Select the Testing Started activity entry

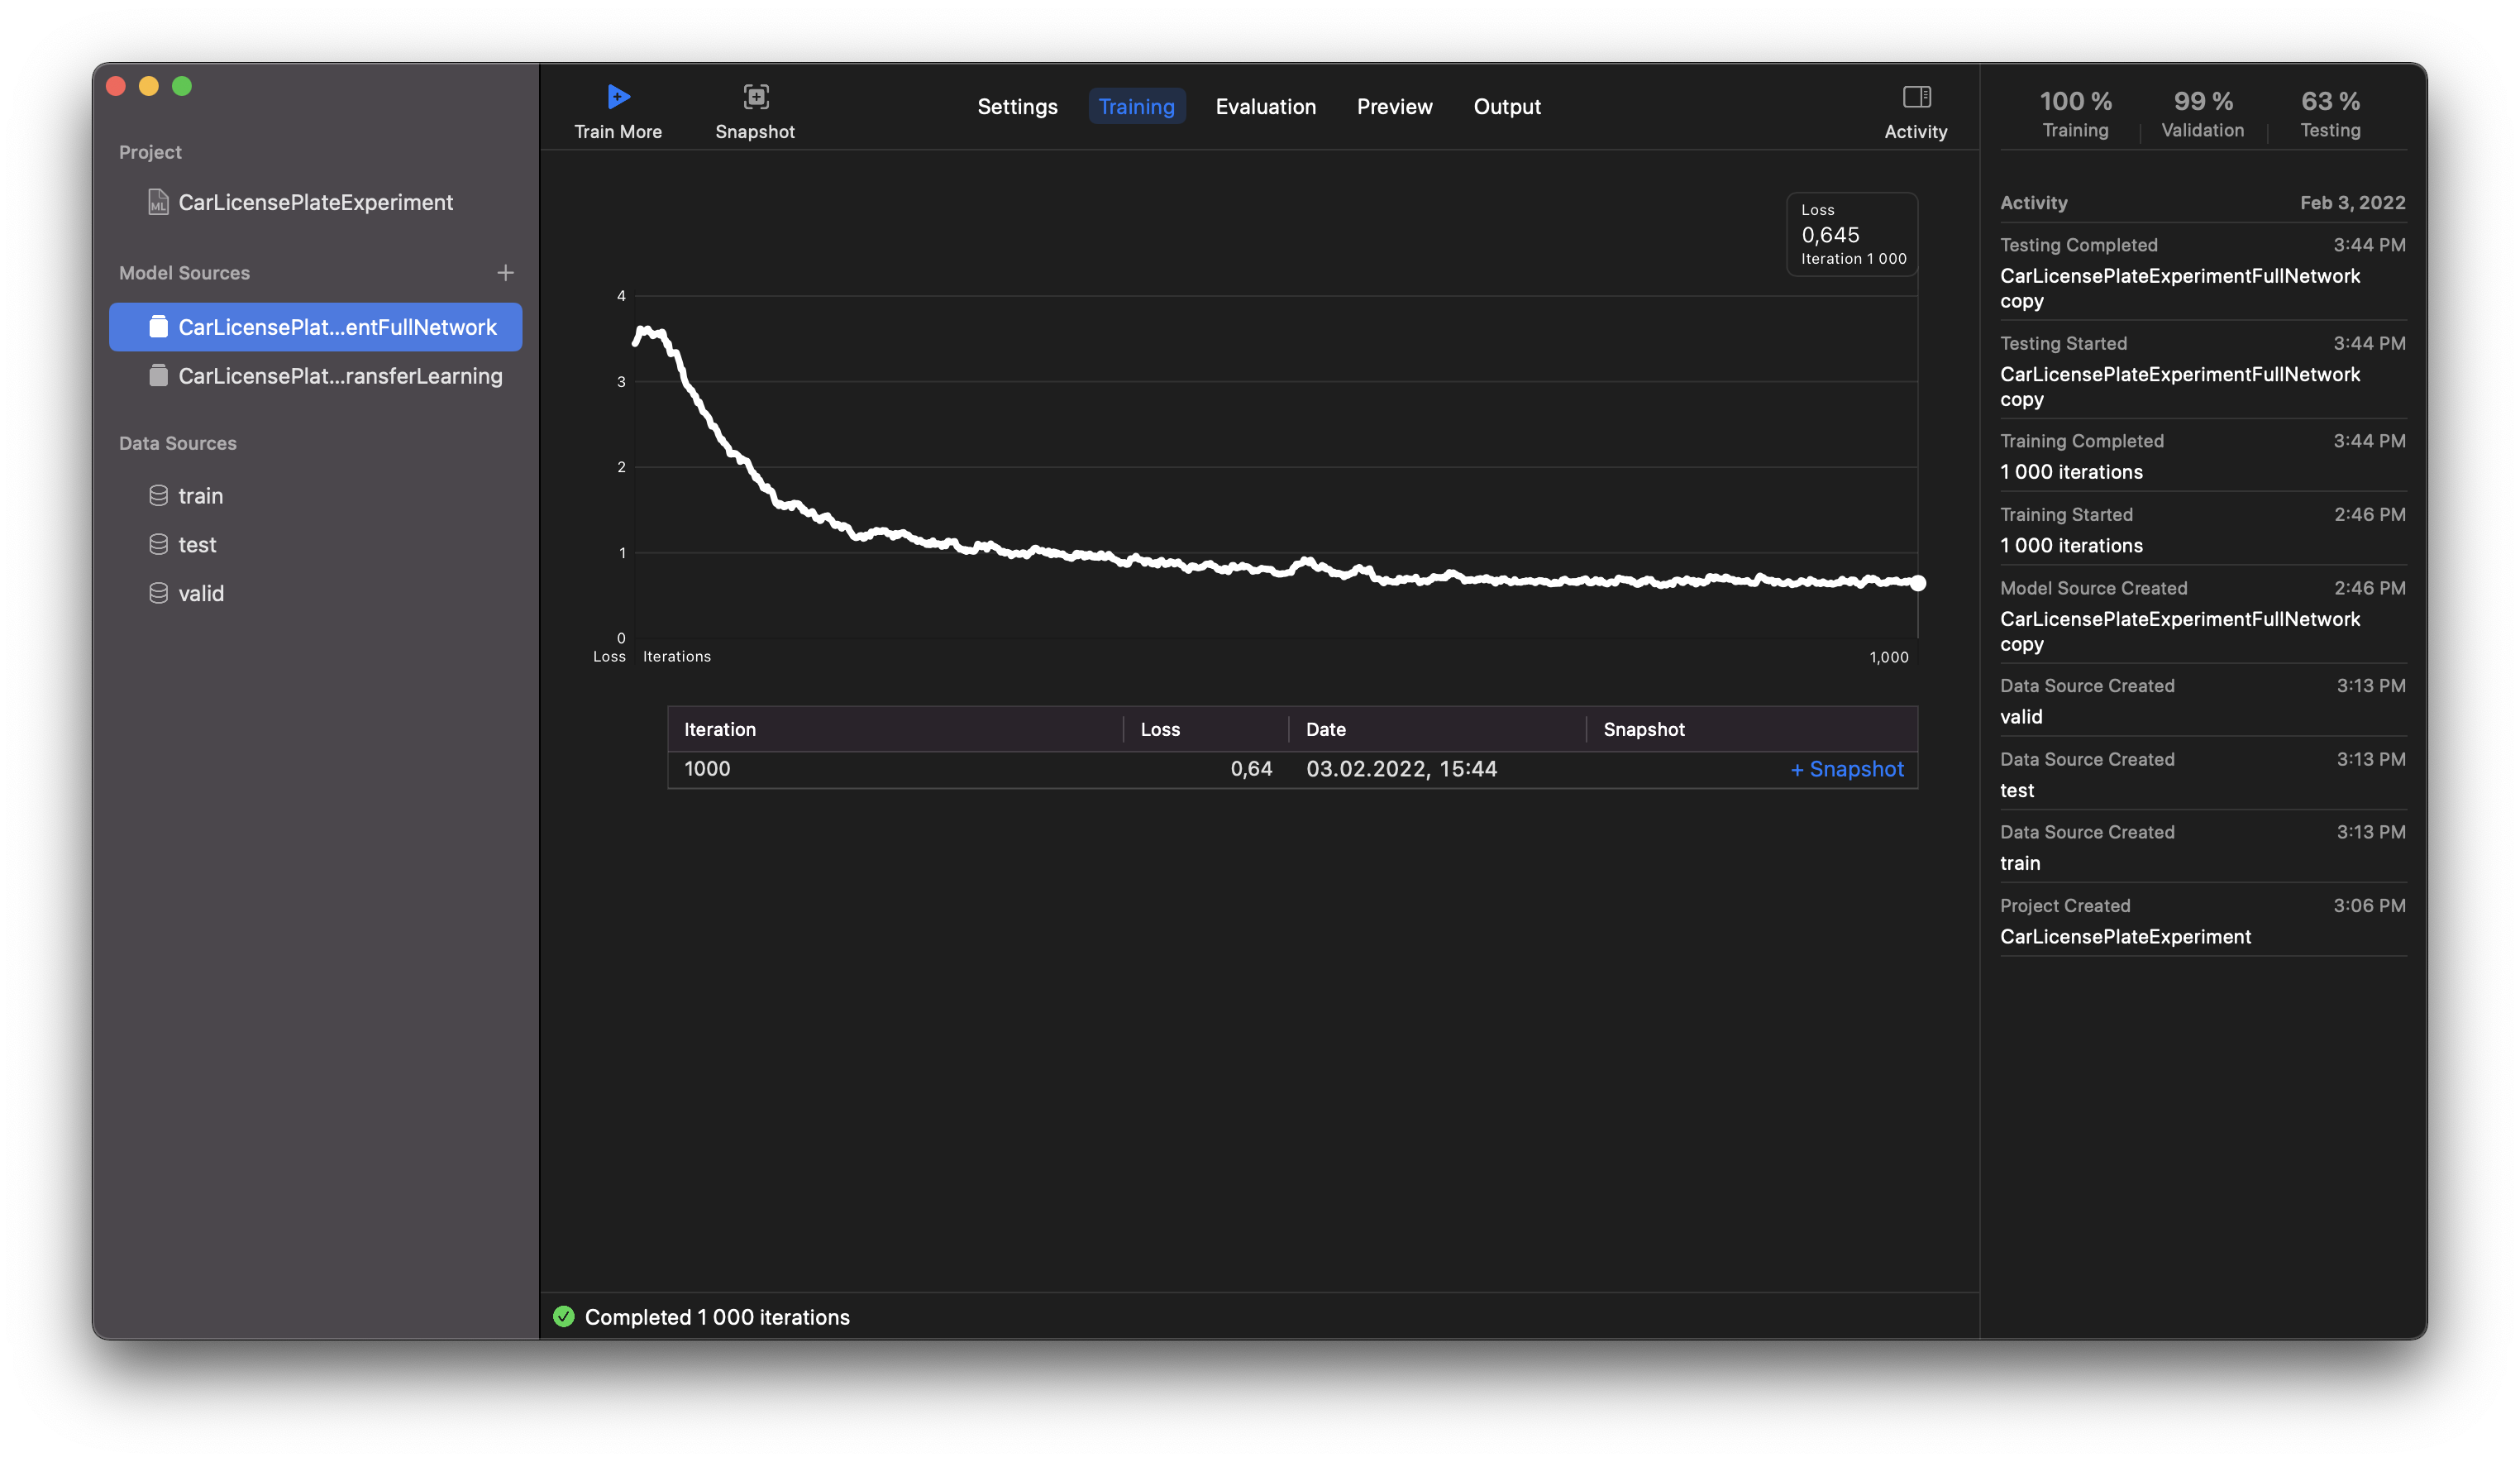[x=2202, y=370]
